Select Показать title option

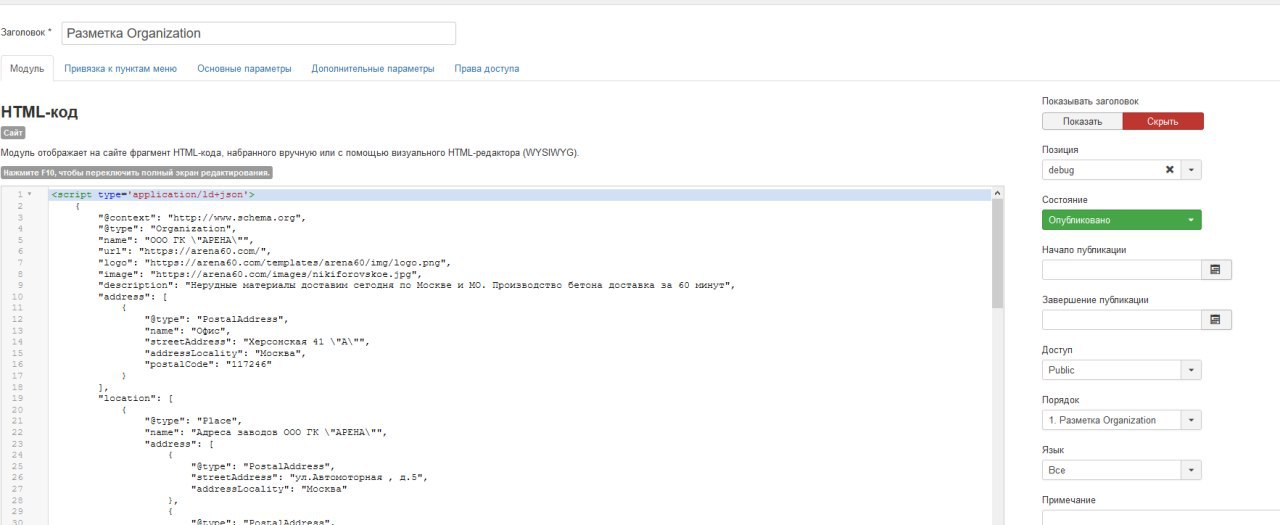[1082, 121]
